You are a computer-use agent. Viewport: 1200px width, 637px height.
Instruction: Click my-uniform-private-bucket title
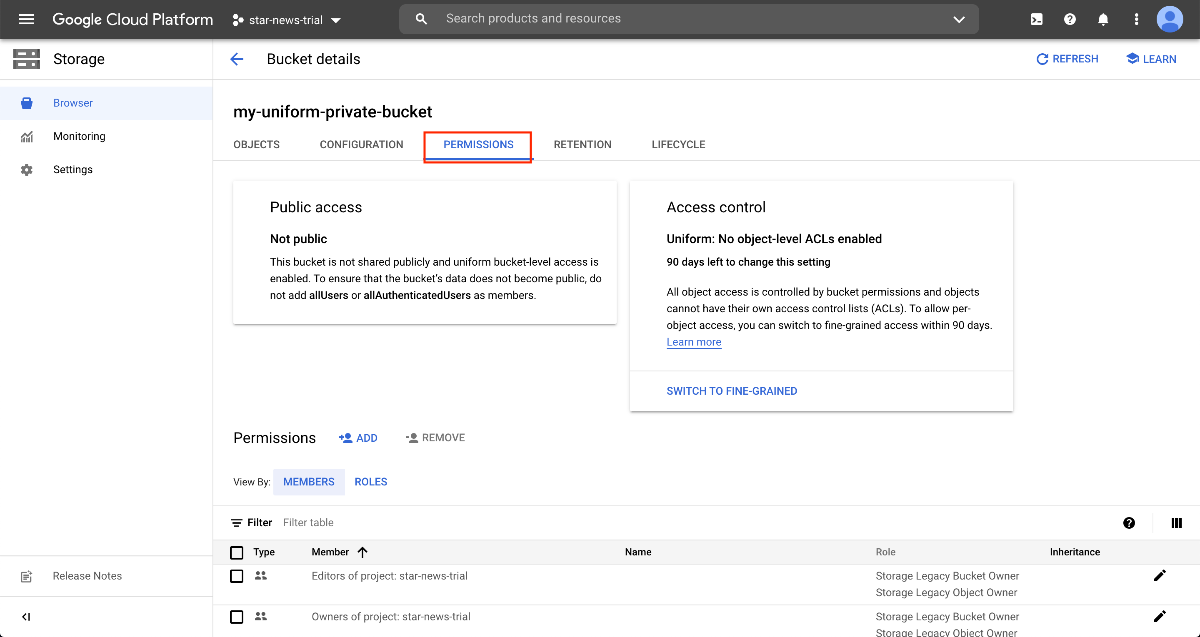(x=333, y=112)
